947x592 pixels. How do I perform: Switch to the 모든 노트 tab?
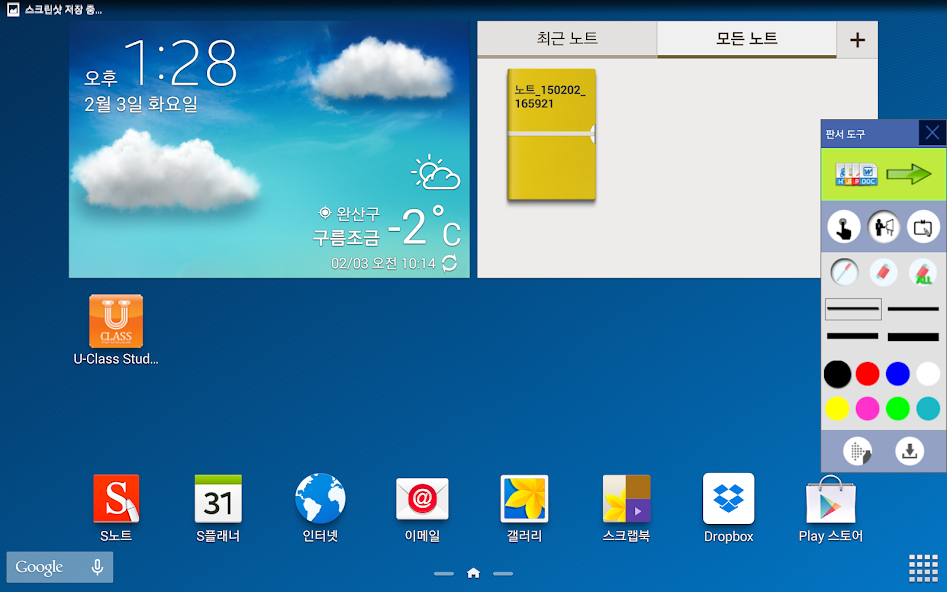click(x=746, y=39)
